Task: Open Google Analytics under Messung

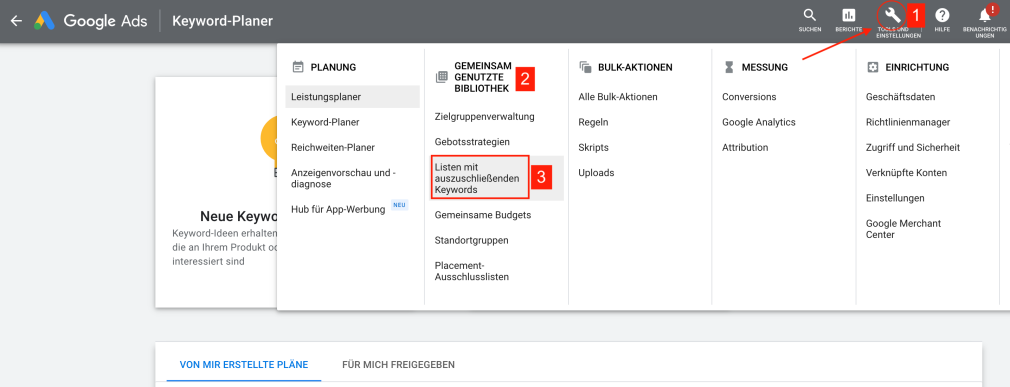Action: pos(759,122)
